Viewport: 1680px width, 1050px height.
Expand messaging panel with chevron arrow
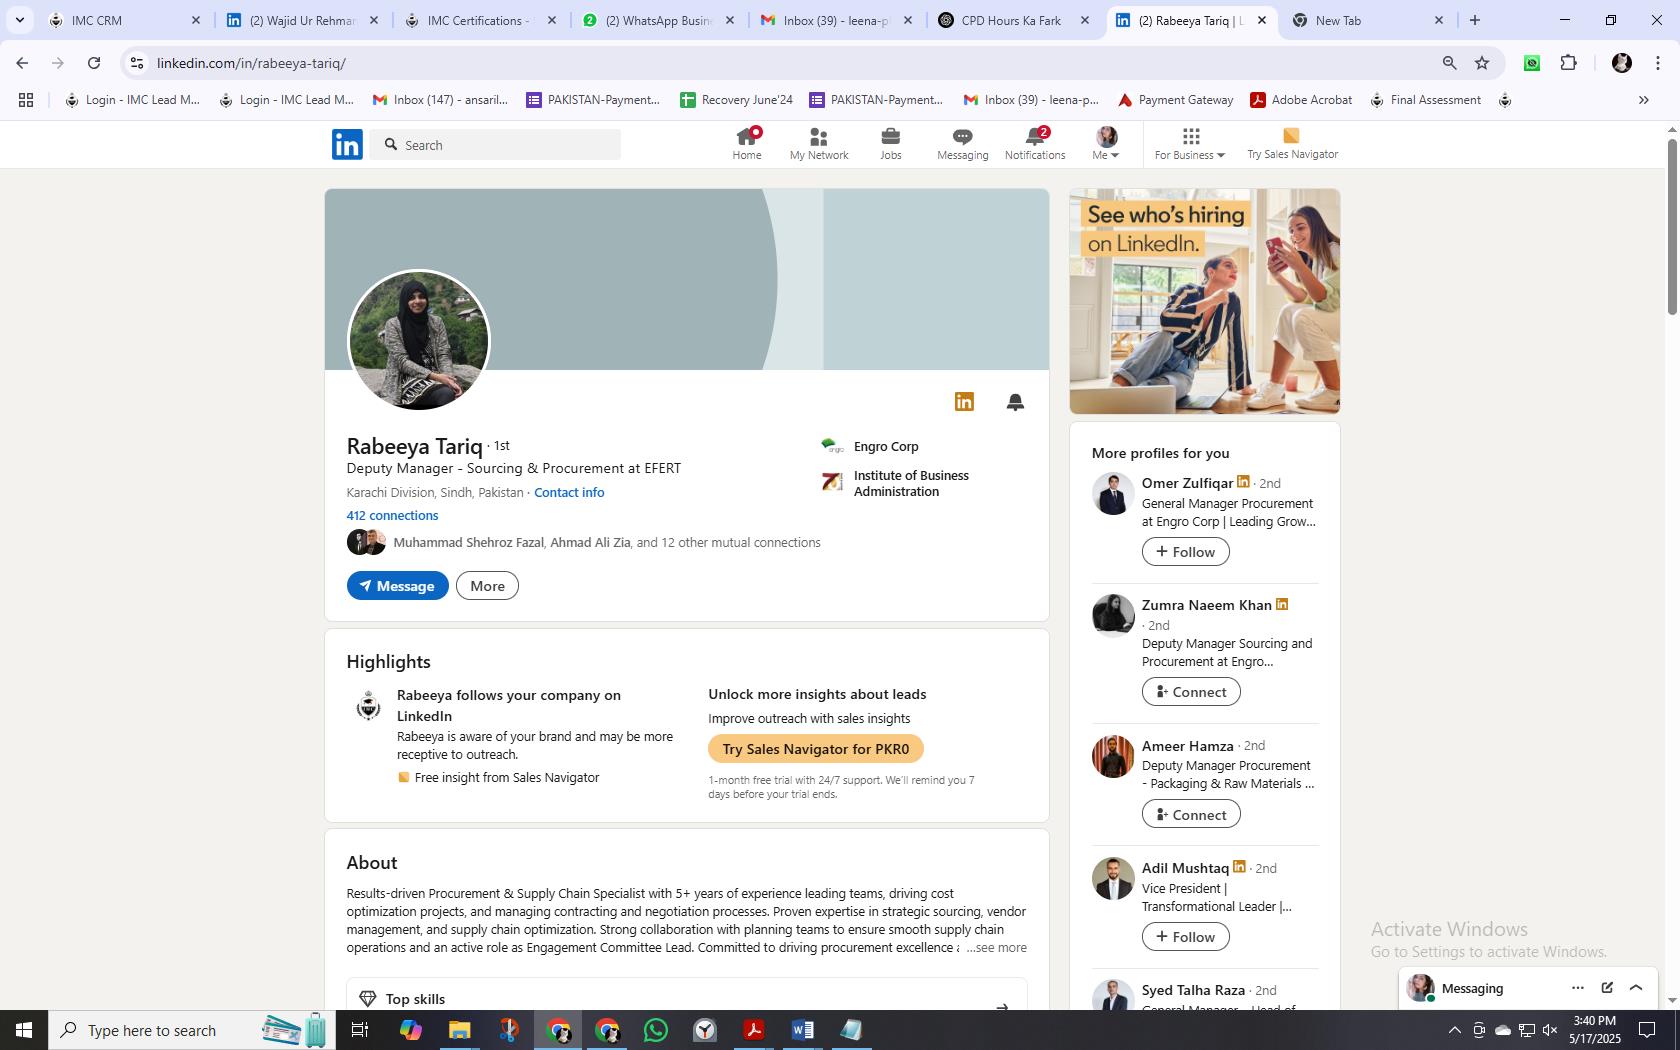pyautogui.click(x=1636, y=988)
